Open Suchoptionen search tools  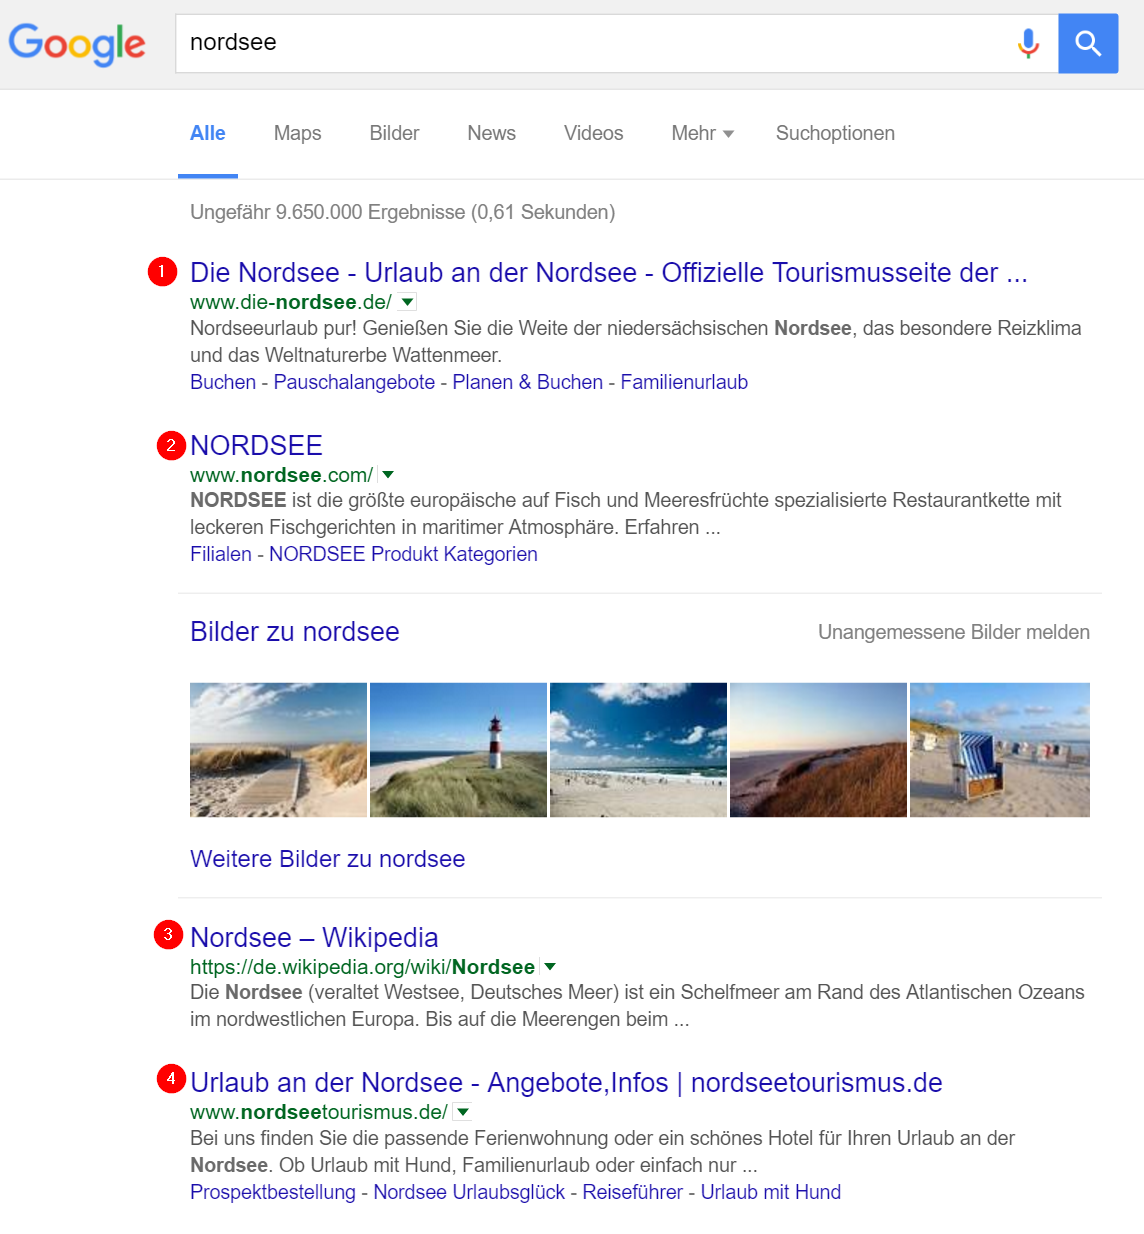pos(835,133)
